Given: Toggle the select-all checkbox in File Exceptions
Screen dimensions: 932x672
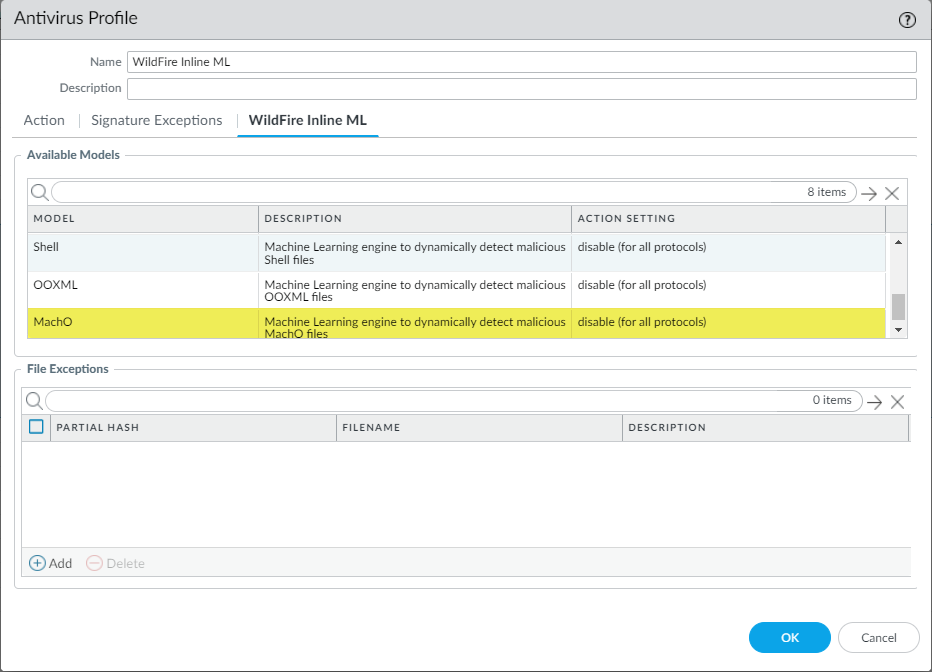Looking at the screenshot, I should [x=36, y=427].
